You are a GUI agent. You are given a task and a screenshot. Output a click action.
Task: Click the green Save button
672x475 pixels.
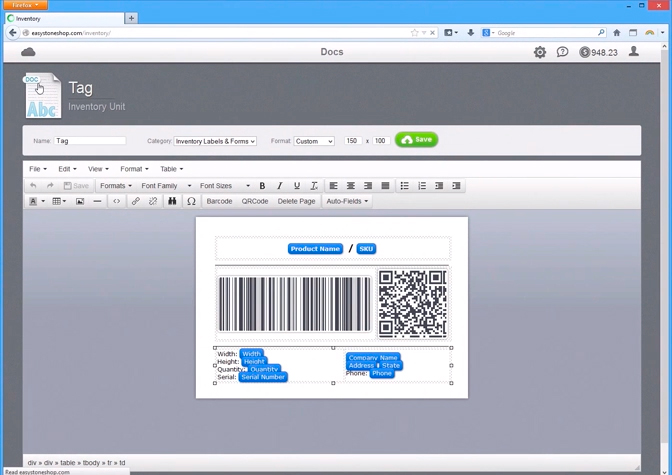[416, 140]
